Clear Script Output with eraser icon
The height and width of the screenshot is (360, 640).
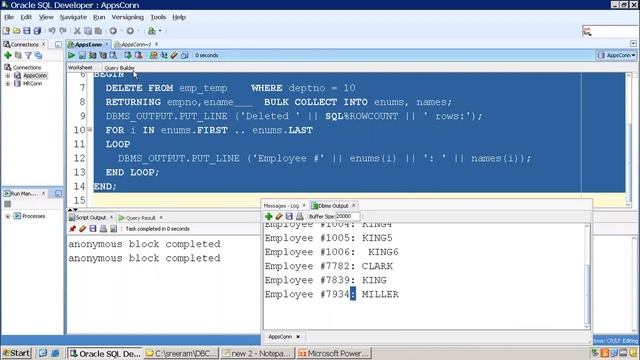(x=83, y=229)
